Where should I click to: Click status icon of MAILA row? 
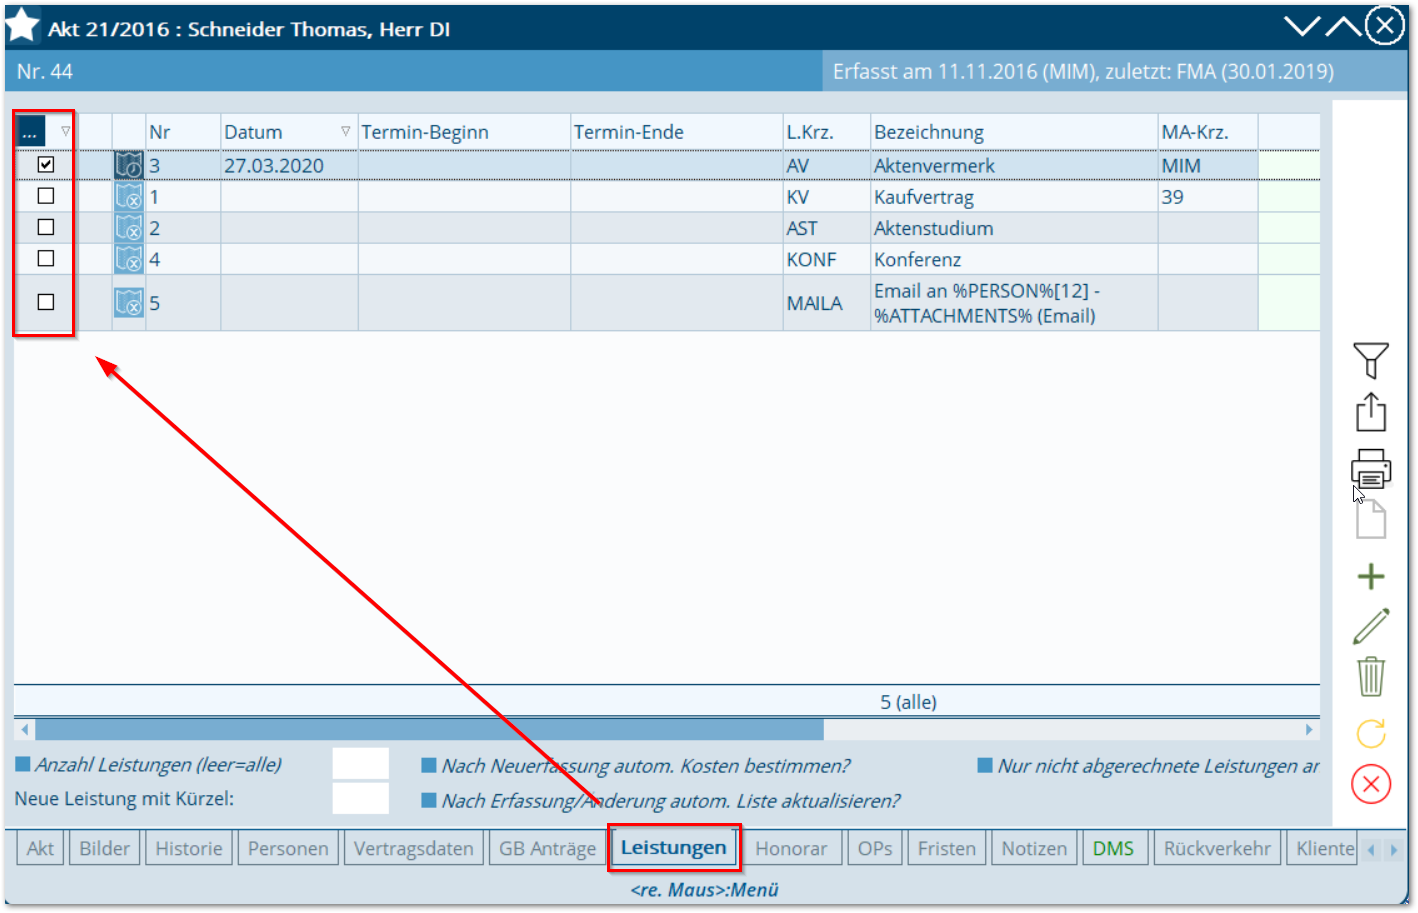(x=129, y=302)
